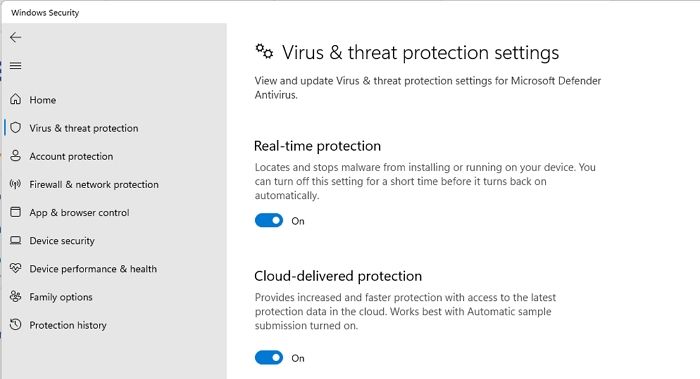Click the Virus & threat protection shield icon

coord(16,128)
